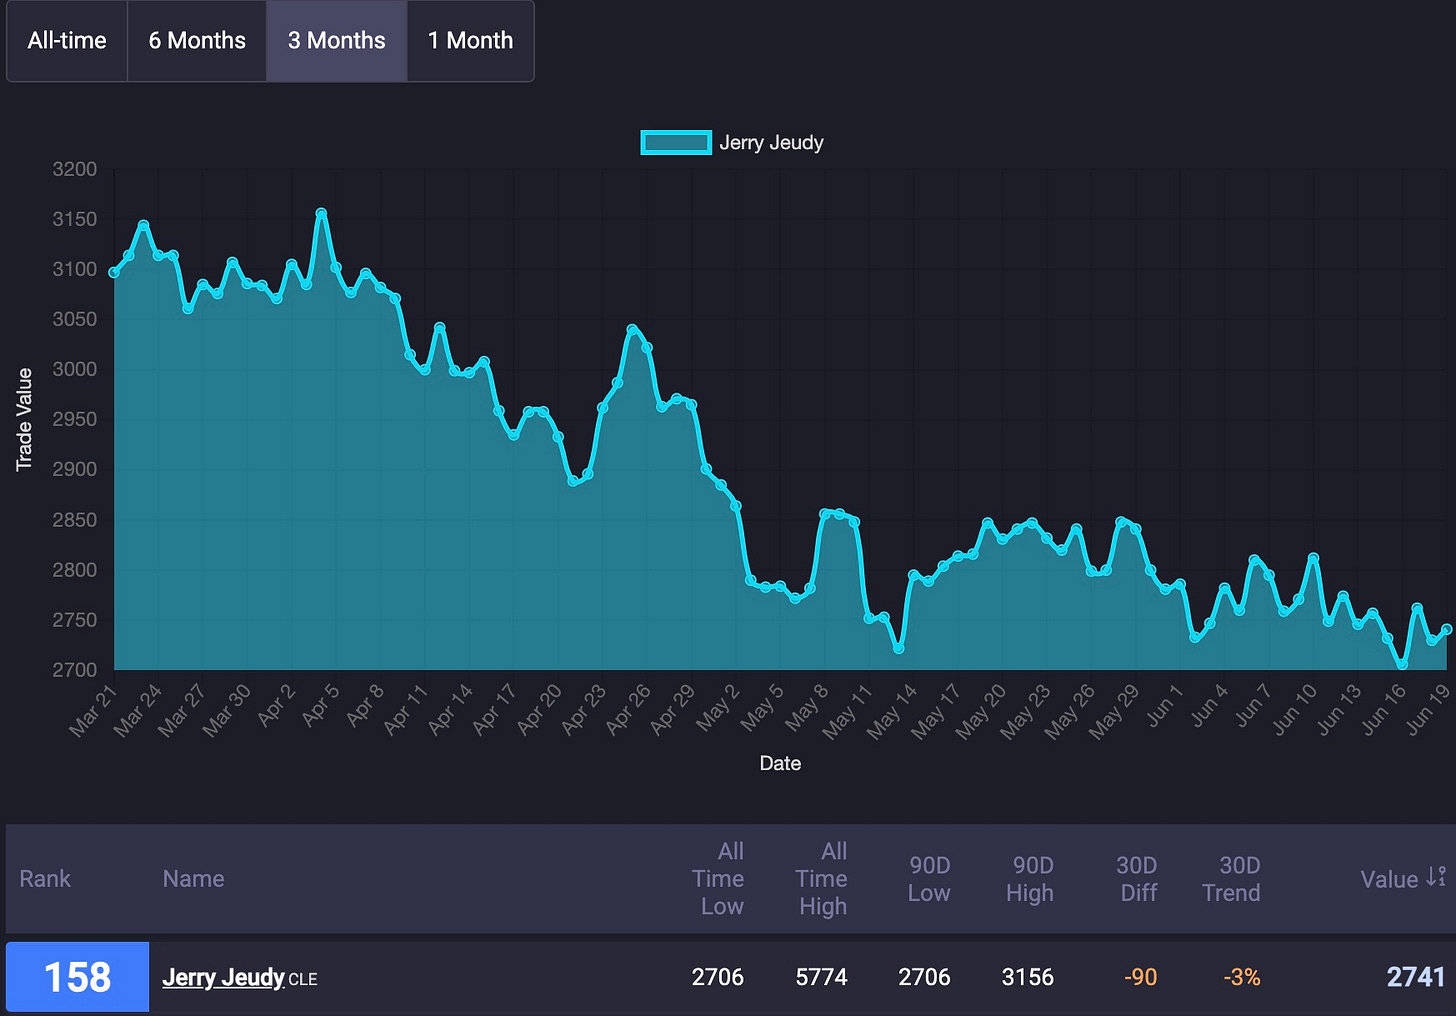Click the Value sort icon
This screenshot has height=1016, width=1456.
1436,877
